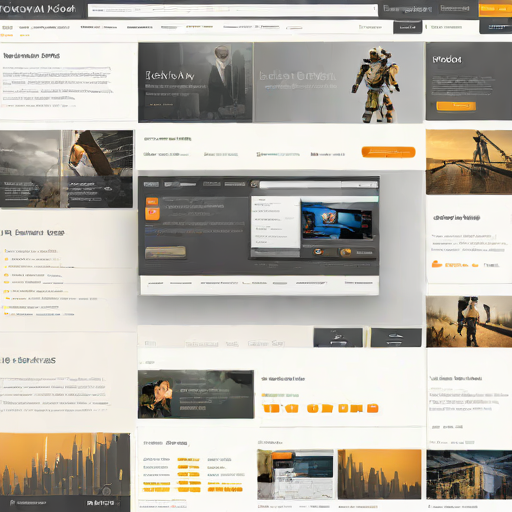This screenshot has height=512, width=512.
Task: Open the interface screenshot thumbnail with the orange bar
Action: (x=295, y=474)
